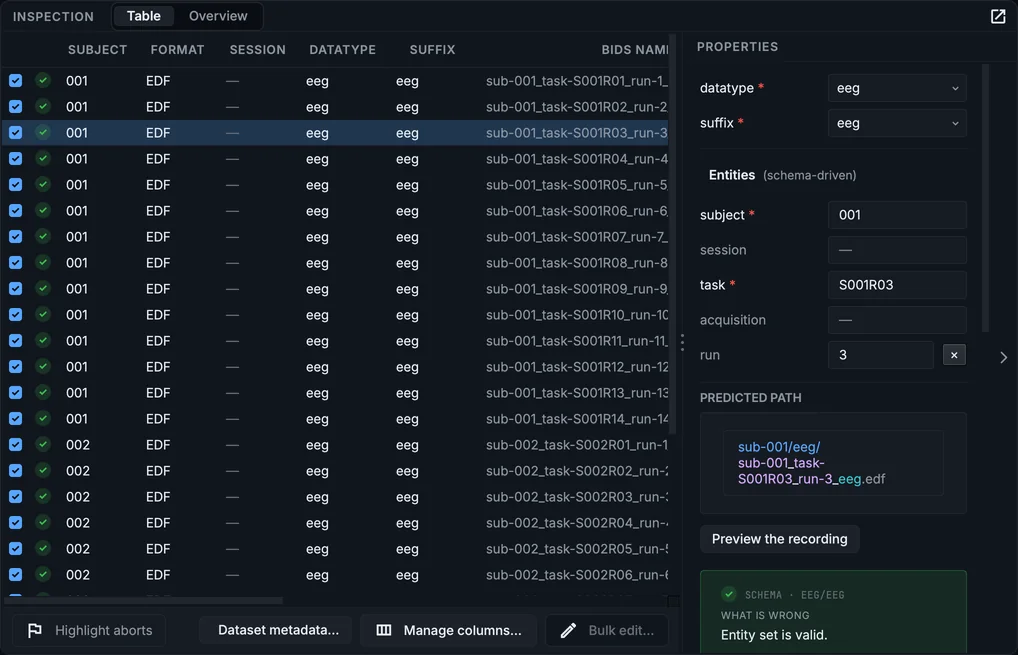The height and width of the screenshot is (655, 1018).
Task: Deselect the S001R10 row checkbox
Action: coord(16,314)
